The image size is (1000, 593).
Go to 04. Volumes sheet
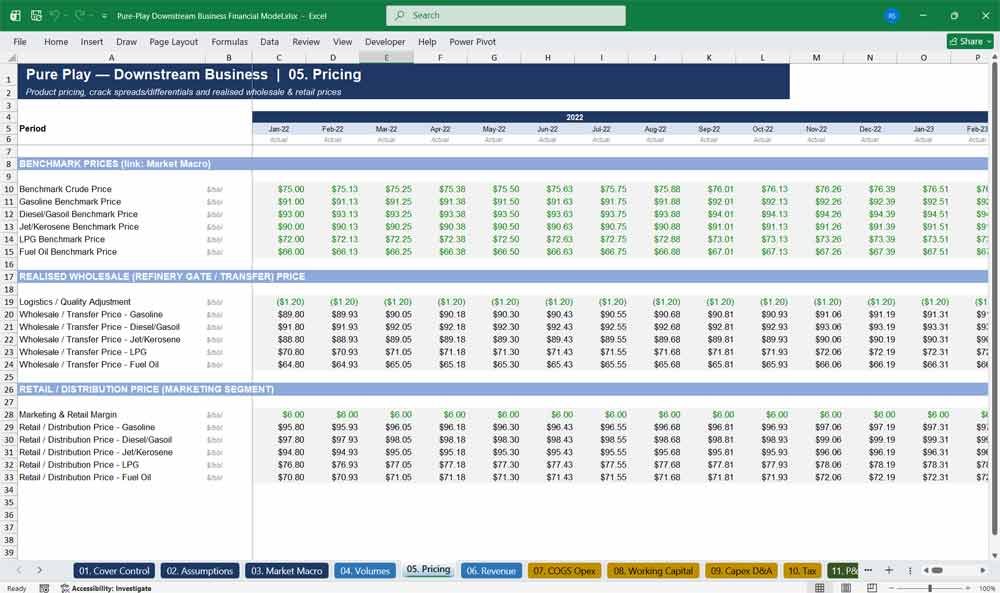coord(365,571)
